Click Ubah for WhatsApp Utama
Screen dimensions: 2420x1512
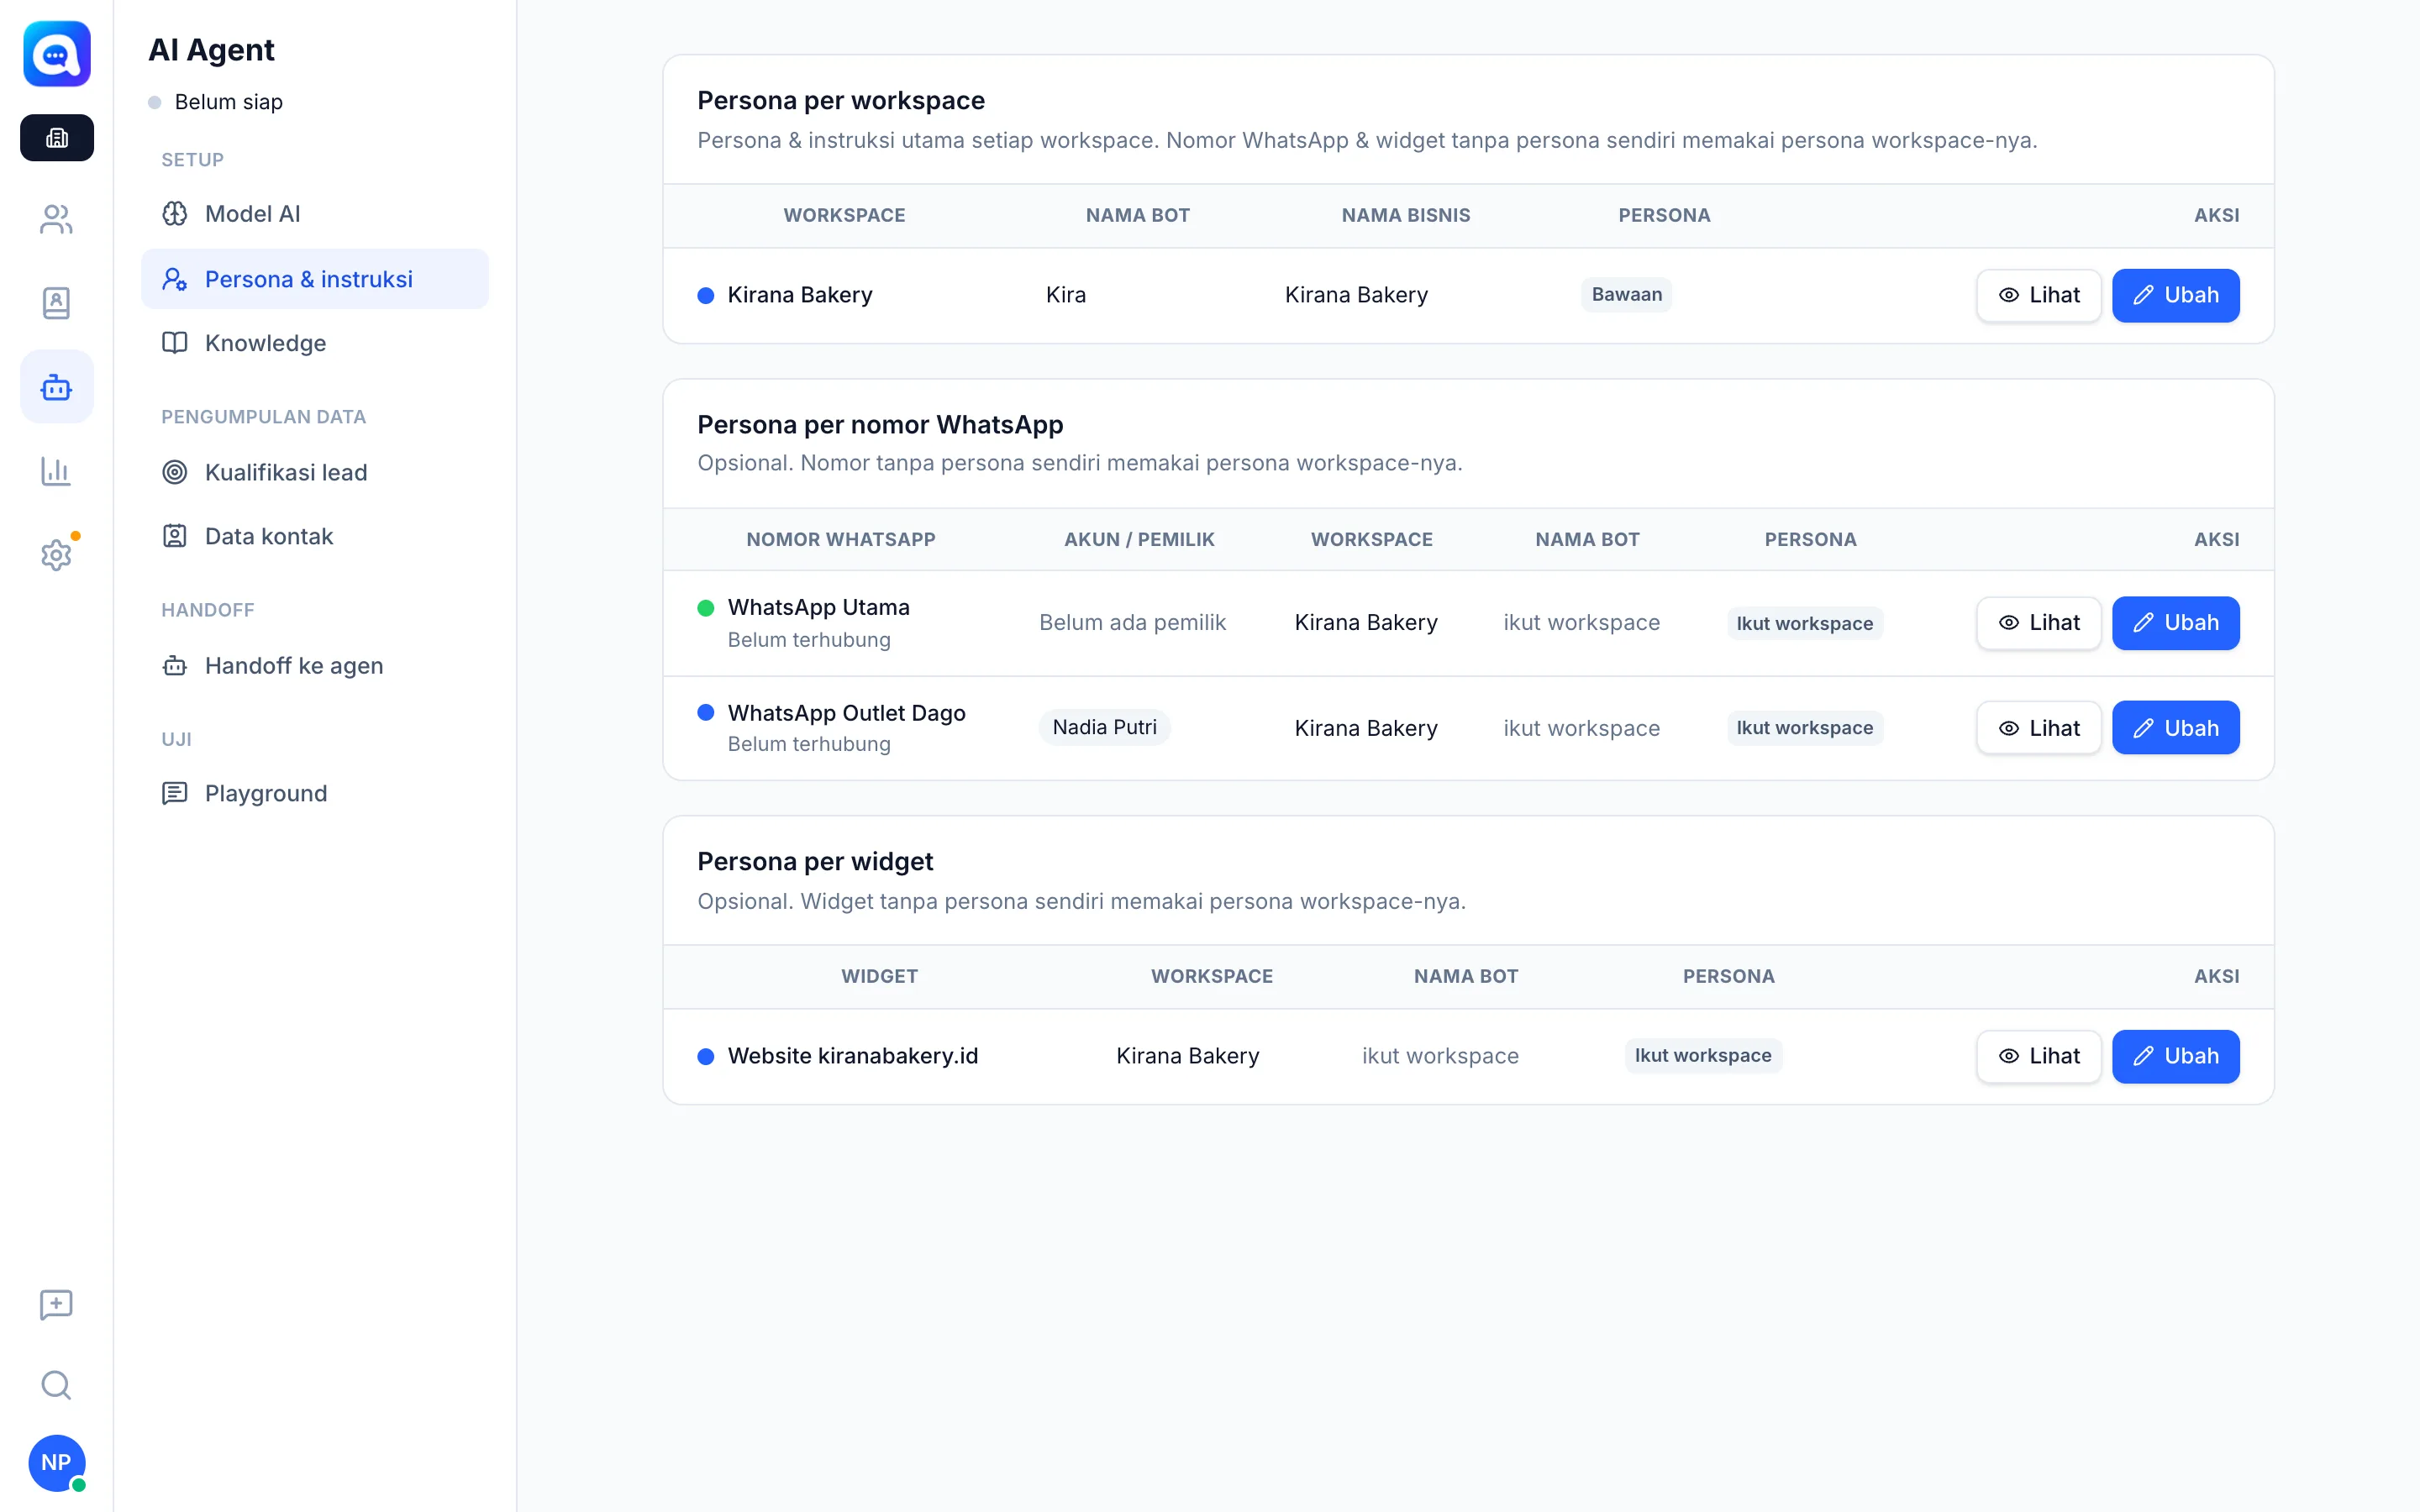coord(2175,623)
